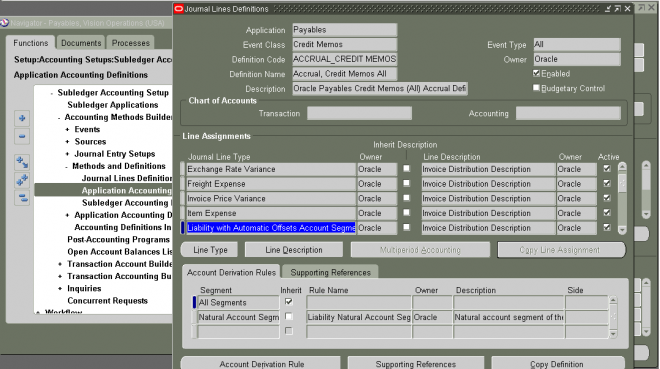Maximize the Journal Lines Definitions window
The image size is (660, 369).
click(617, 9)
